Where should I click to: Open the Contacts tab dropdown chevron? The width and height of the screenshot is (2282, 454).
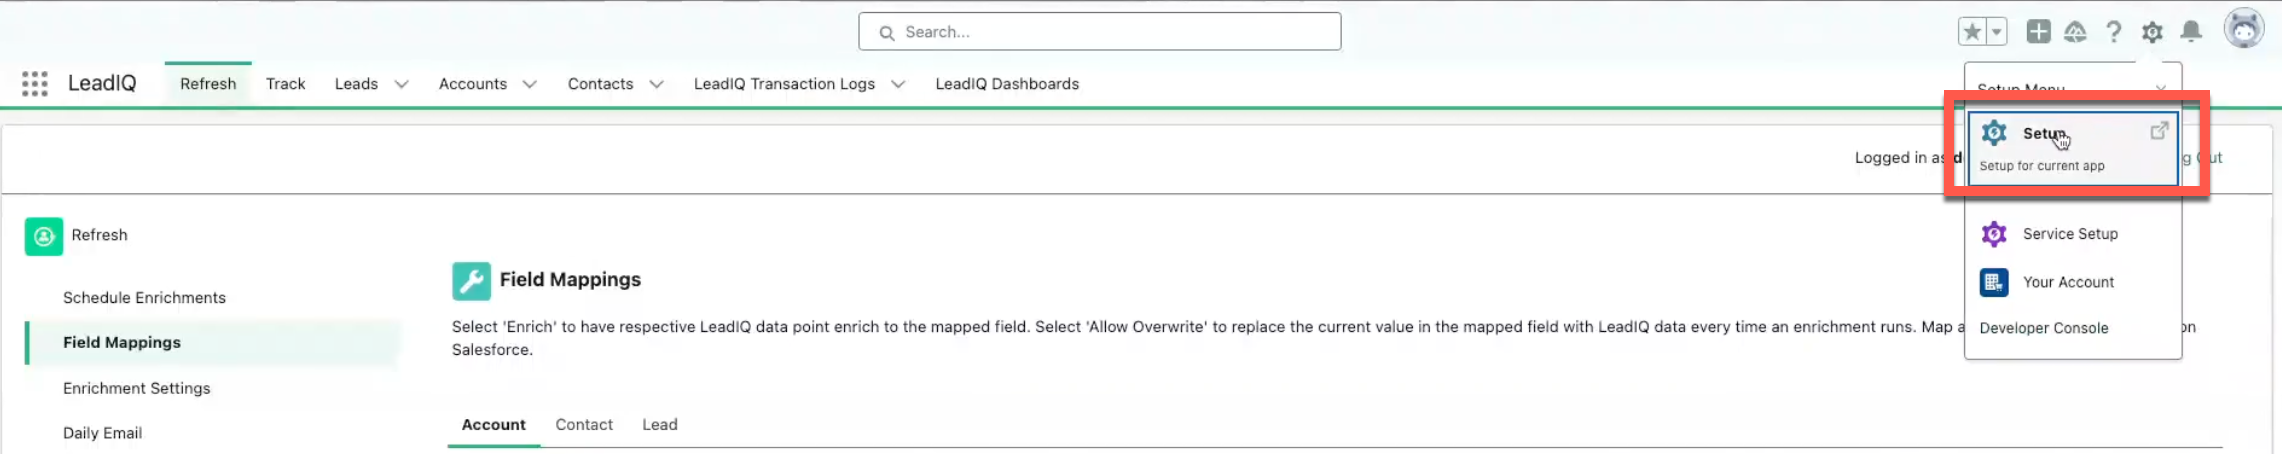point(656,84)
